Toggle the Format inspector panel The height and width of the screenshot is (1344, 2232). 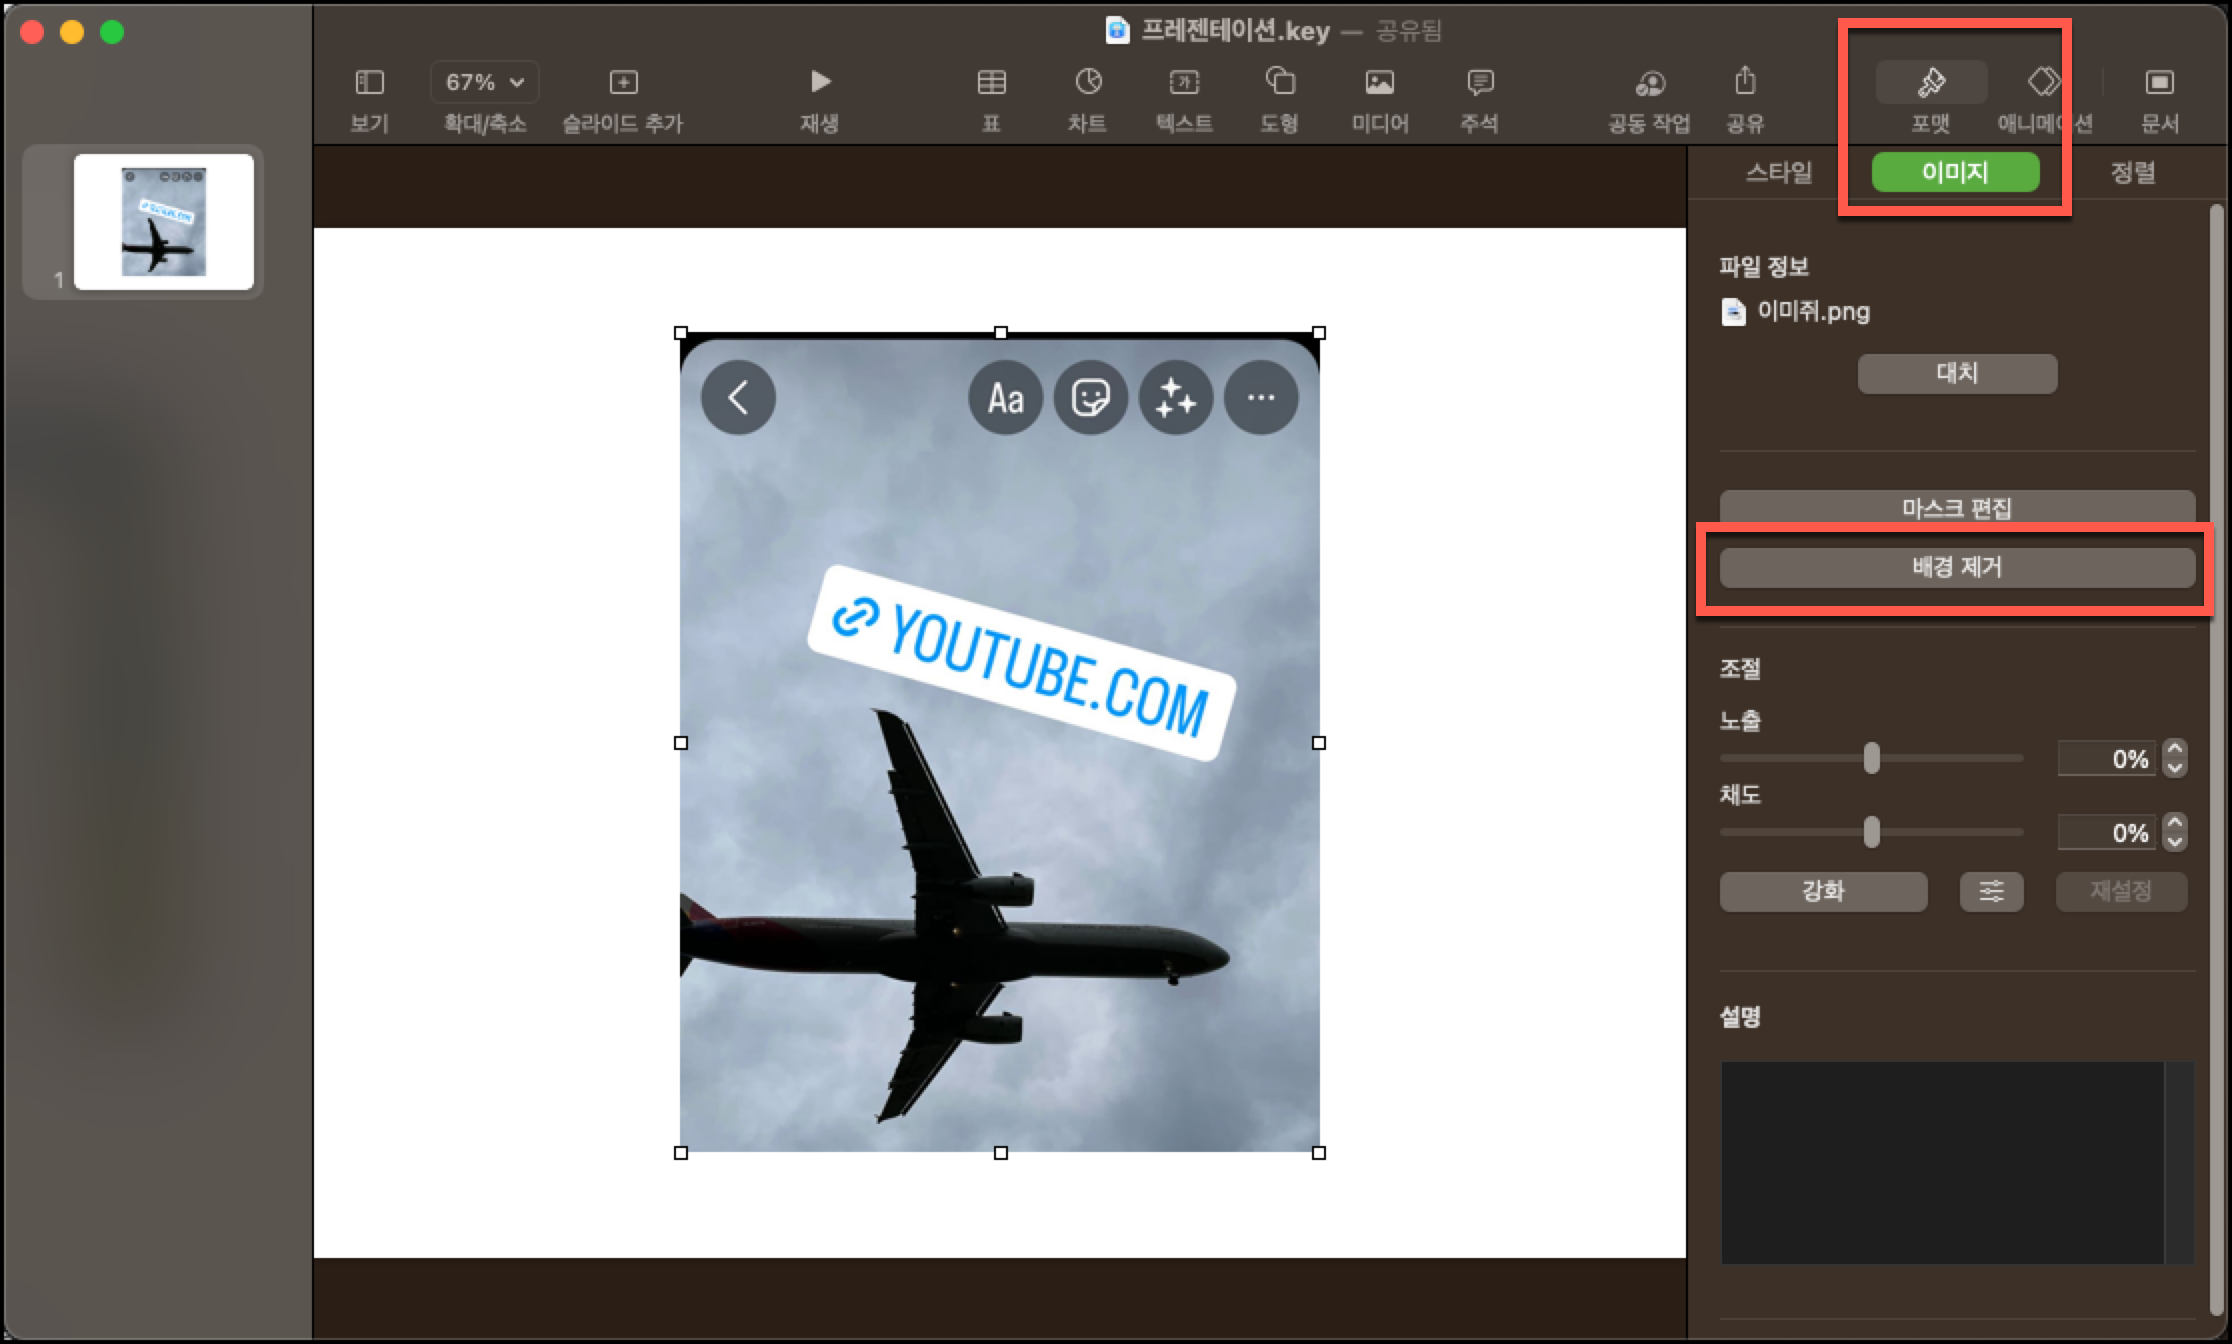click(1930, 82)
